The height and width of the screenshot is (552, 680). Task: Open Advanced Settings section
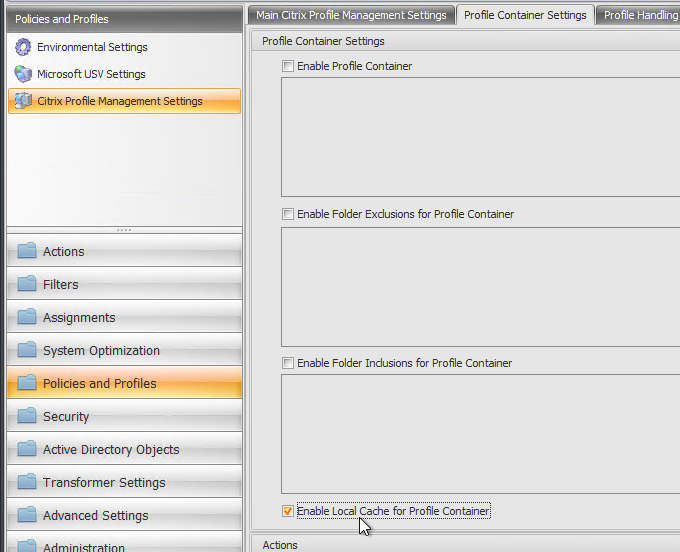point(124,515)
